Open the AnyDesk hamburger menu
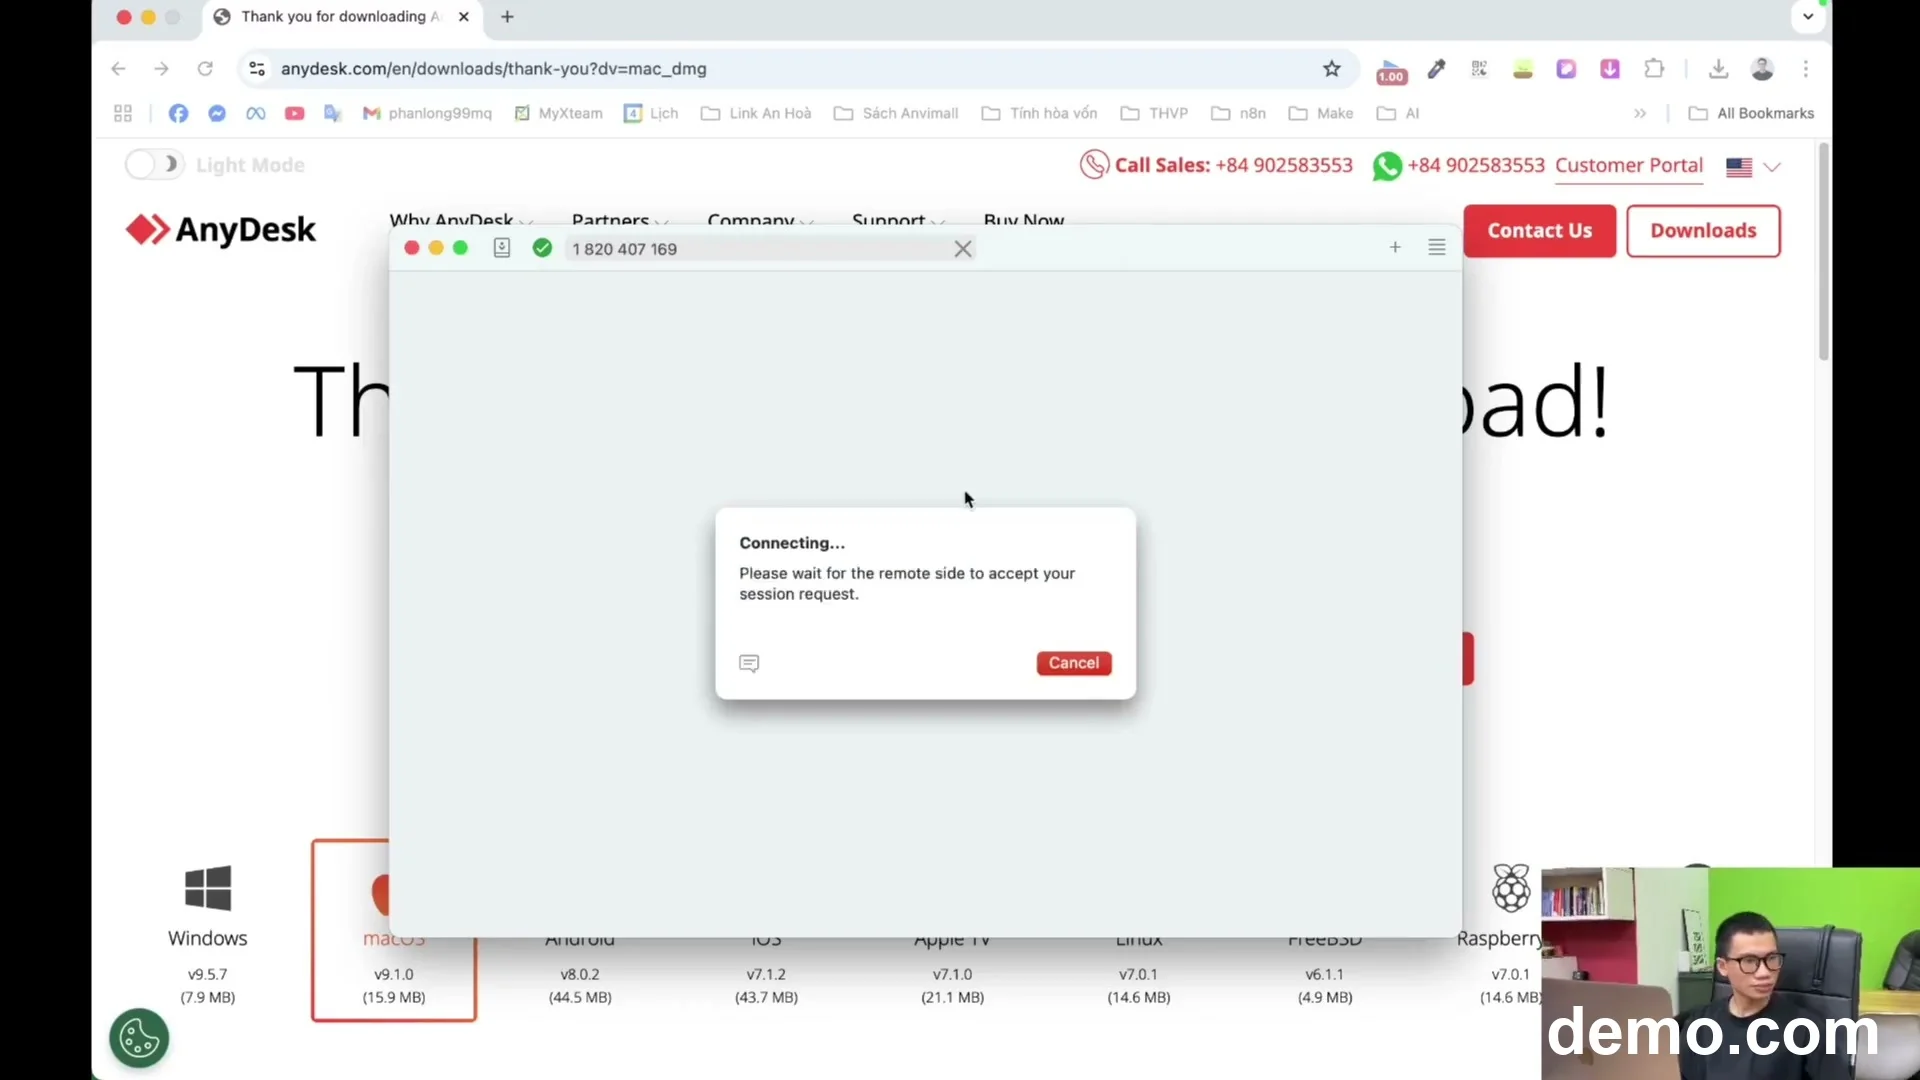1920x1080 pixels. pos(1437,247)
